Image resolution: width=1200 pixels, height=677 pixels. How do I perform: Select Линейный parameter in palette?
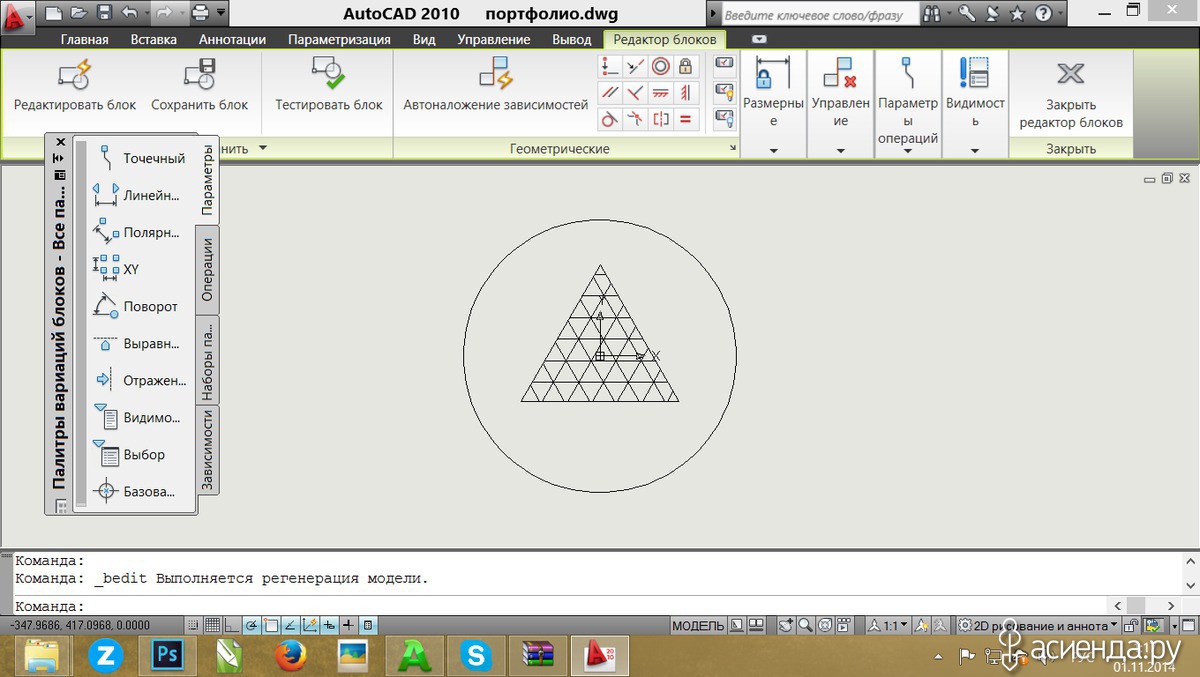point(140,195)
